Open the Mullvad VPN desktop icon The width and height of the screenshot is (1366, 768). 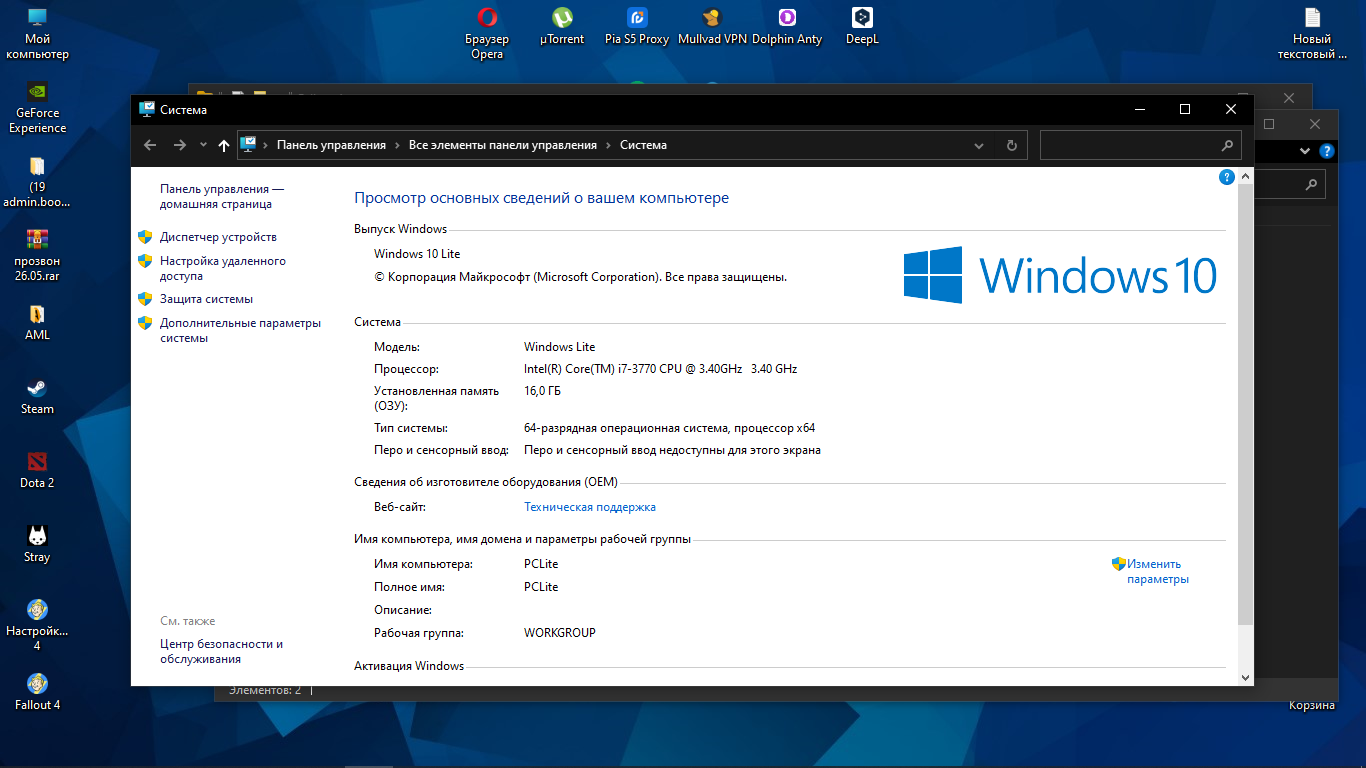coord(712,18)
